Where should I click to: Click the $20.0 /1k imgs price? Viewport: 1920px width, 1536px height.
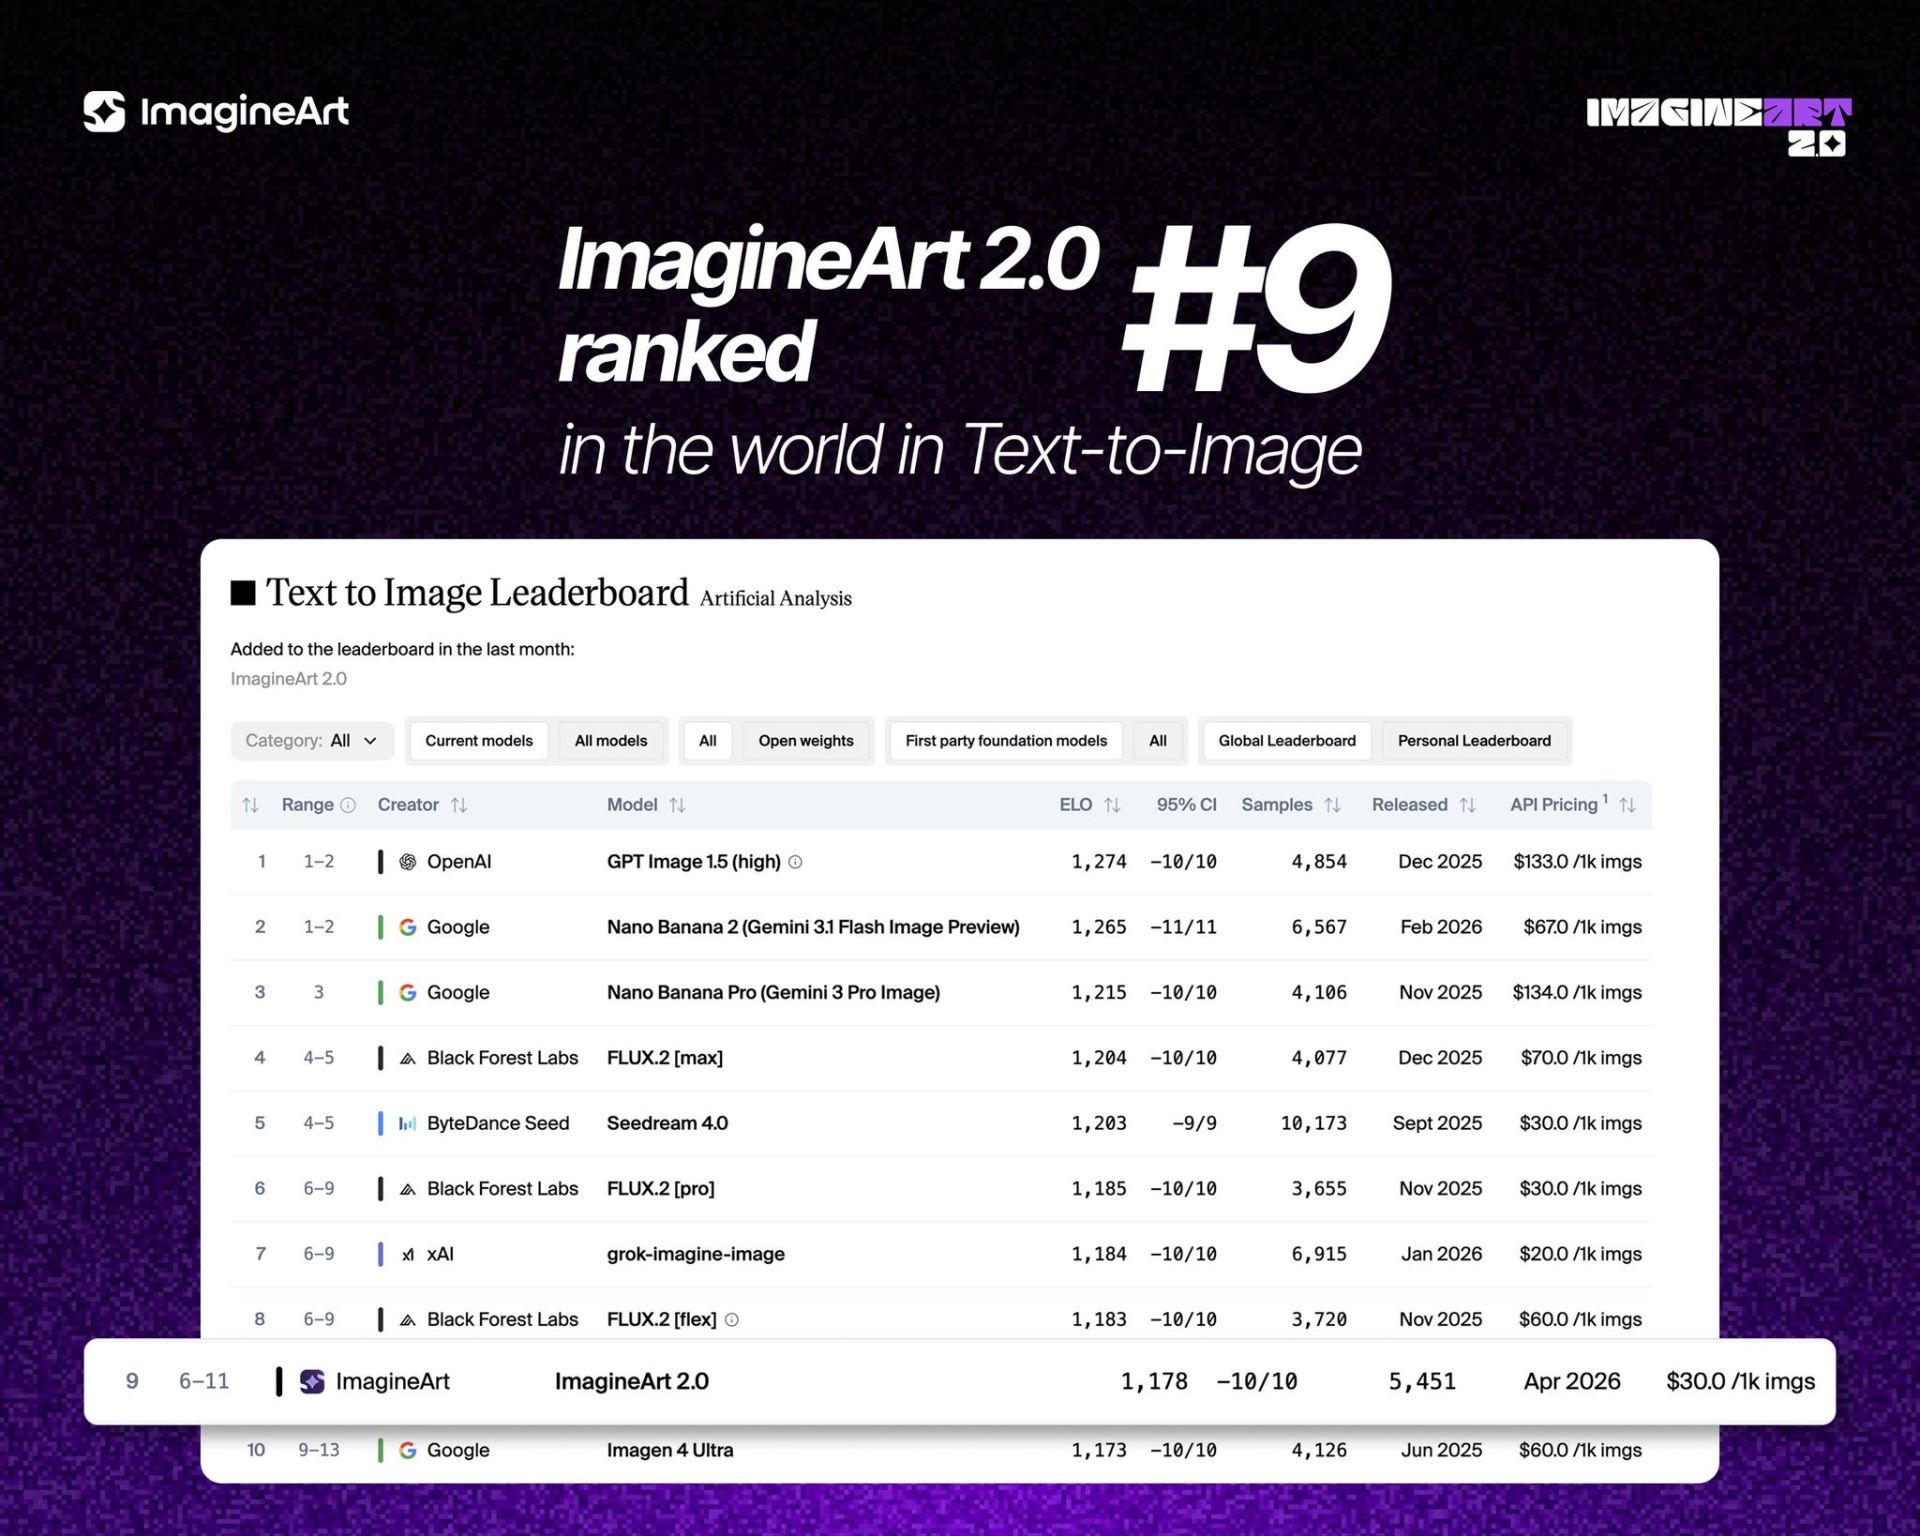1580,1254
